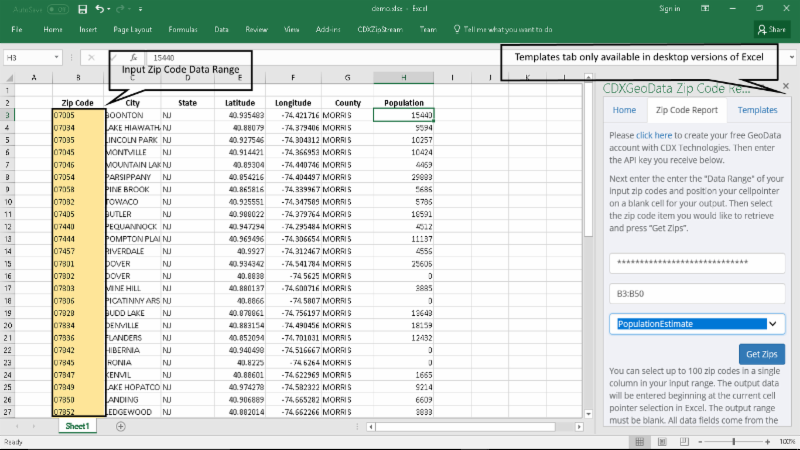This screenshot has width=800, height=450.
Task: Open the Review ribbon tab
Action: click(x=256, y=30)
